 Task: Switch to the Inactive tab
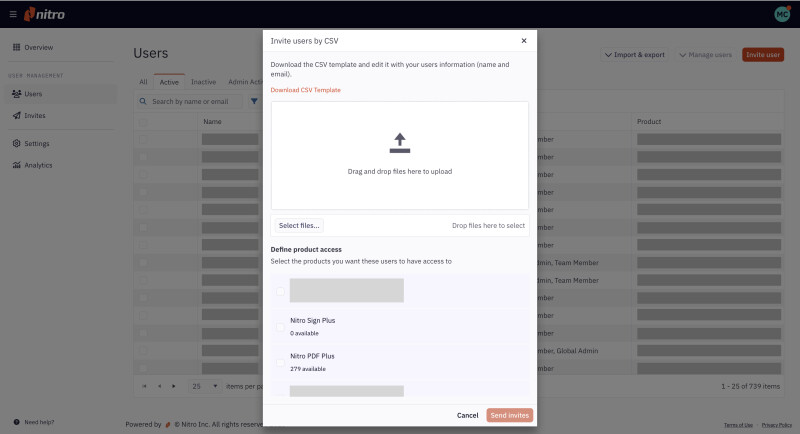coord(203,82)
